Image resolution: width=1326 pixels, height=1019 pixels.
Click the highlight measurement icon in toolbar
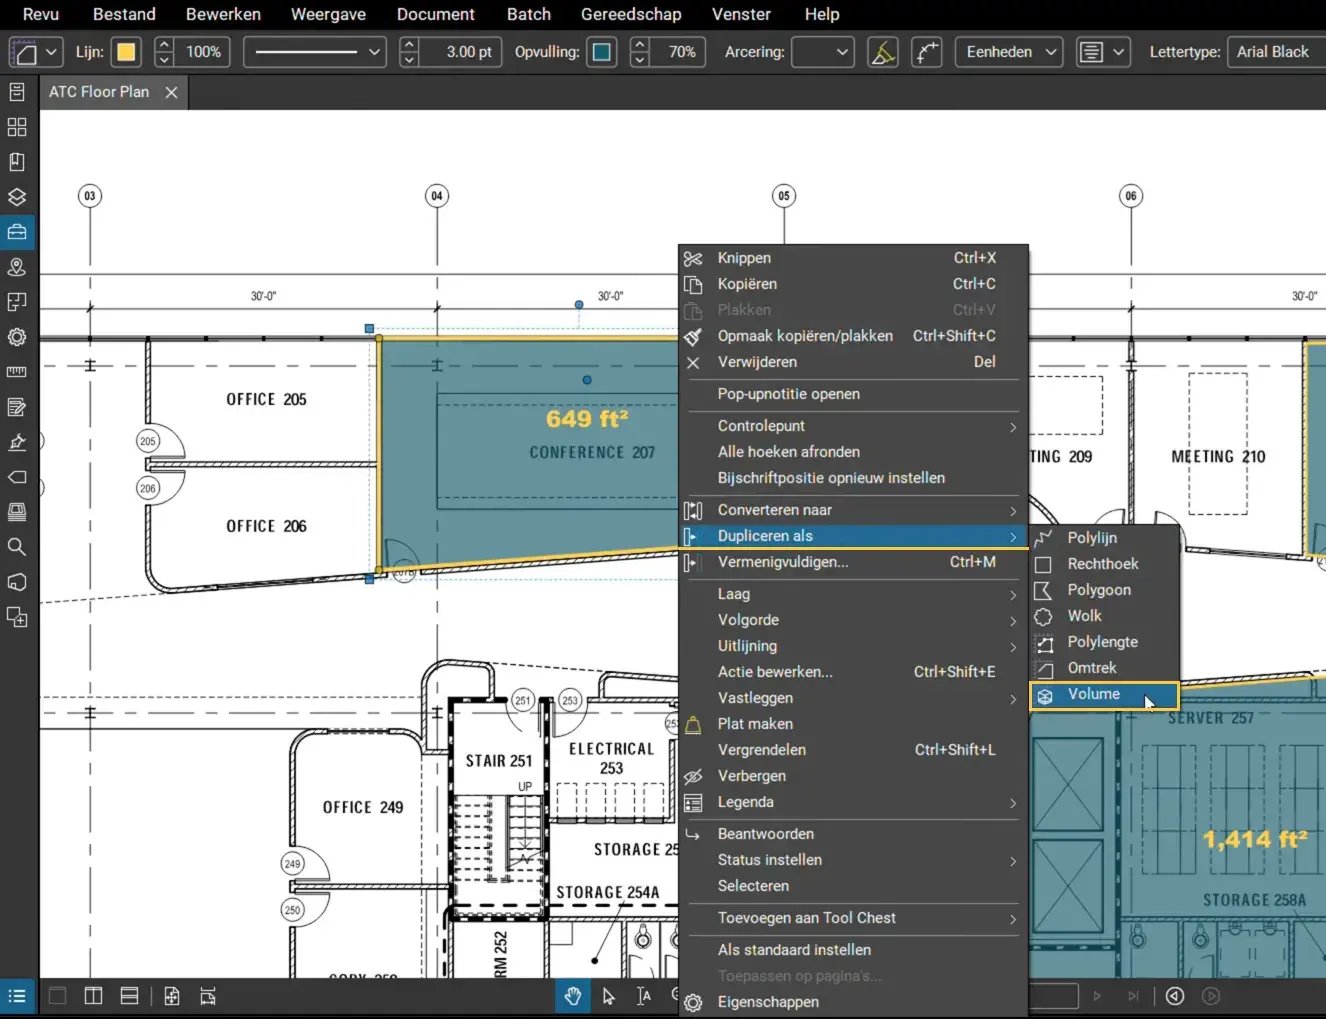pos(882,52)
